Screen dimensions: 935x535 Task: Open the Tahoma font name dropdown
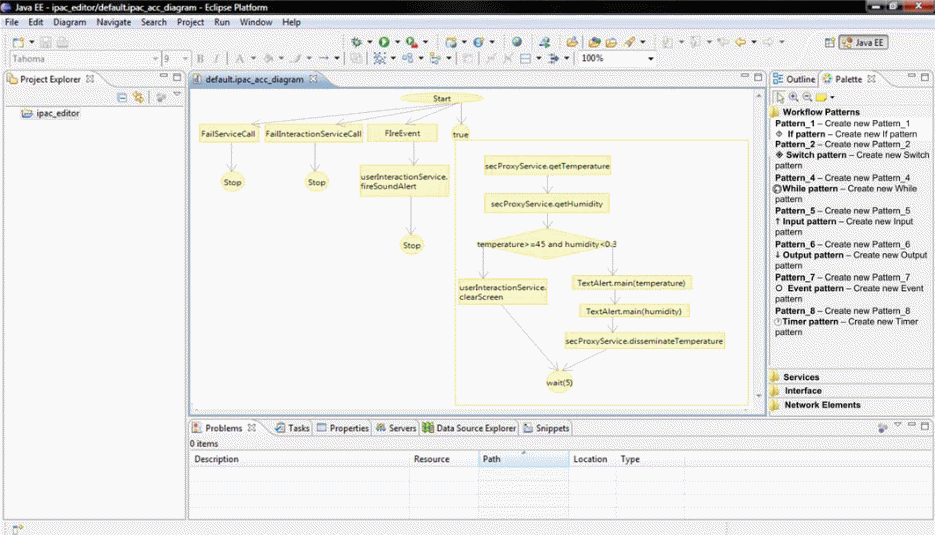pyautogui.click(x=155, y=58)
